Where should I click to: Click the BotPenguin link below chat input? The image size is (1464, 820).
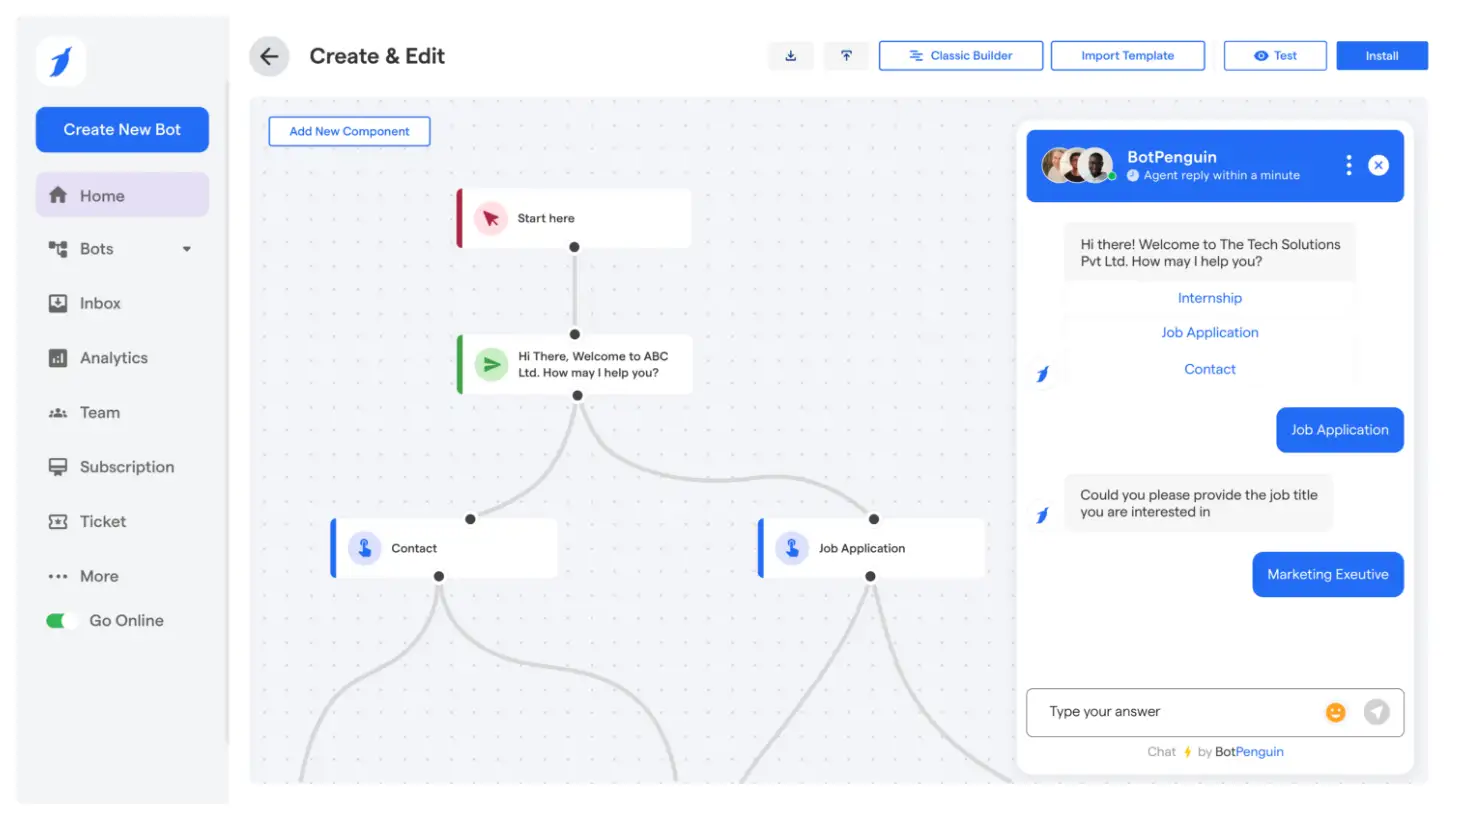(1248, 751)
